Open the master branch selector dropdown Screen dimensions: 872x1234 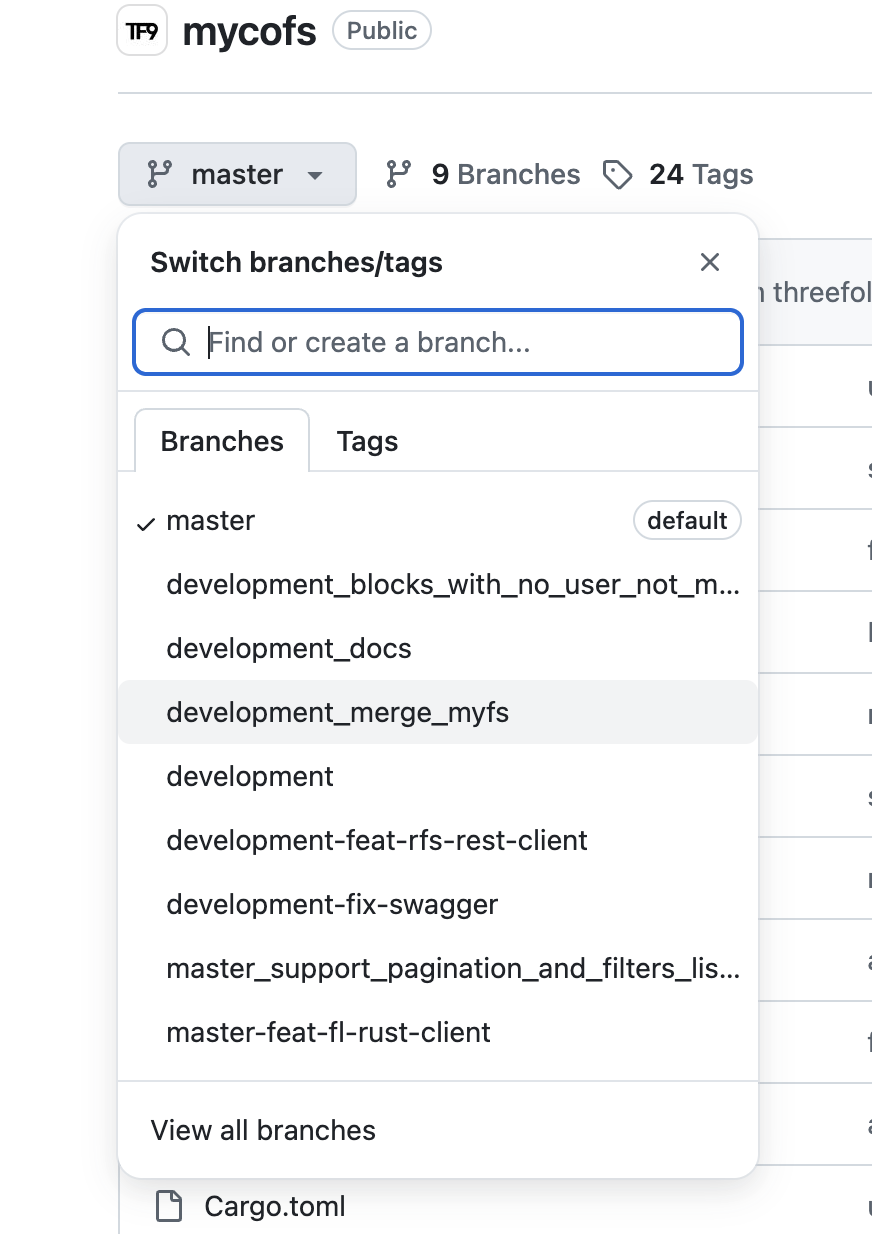237,175
